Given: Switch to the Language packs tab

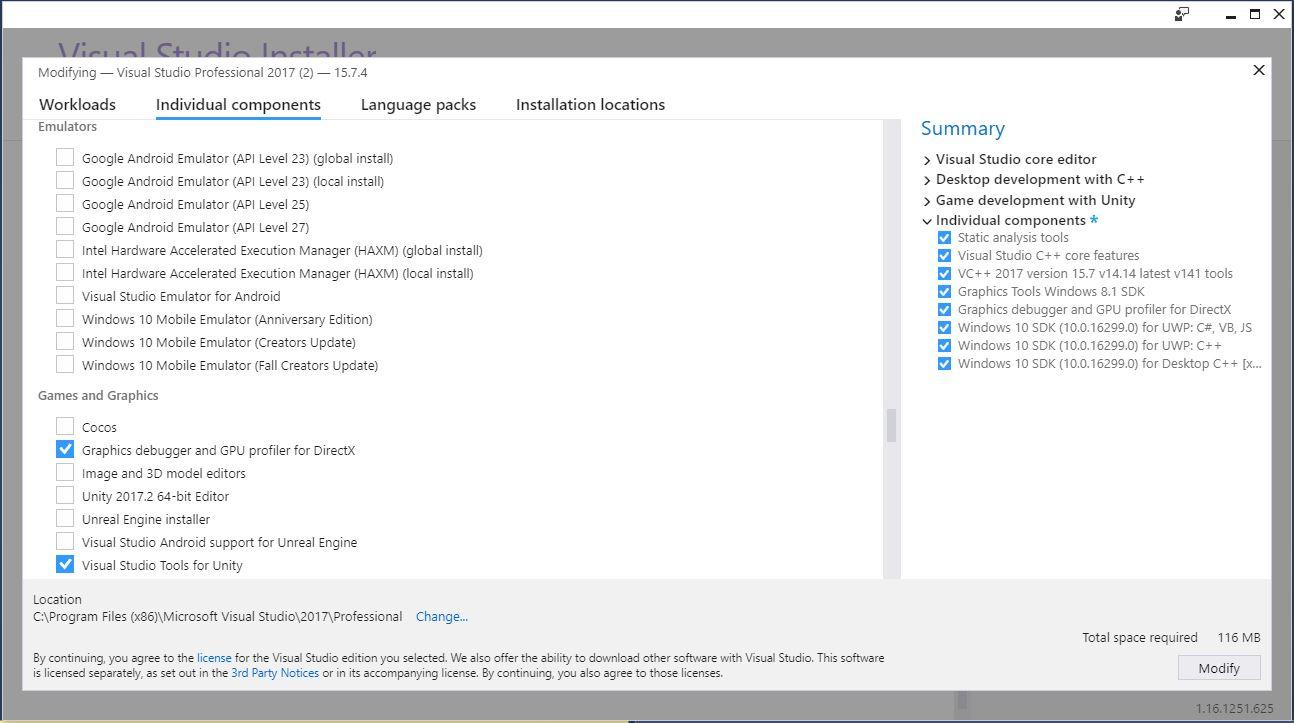Looking at the screenshot, I should tap(417, 104).
